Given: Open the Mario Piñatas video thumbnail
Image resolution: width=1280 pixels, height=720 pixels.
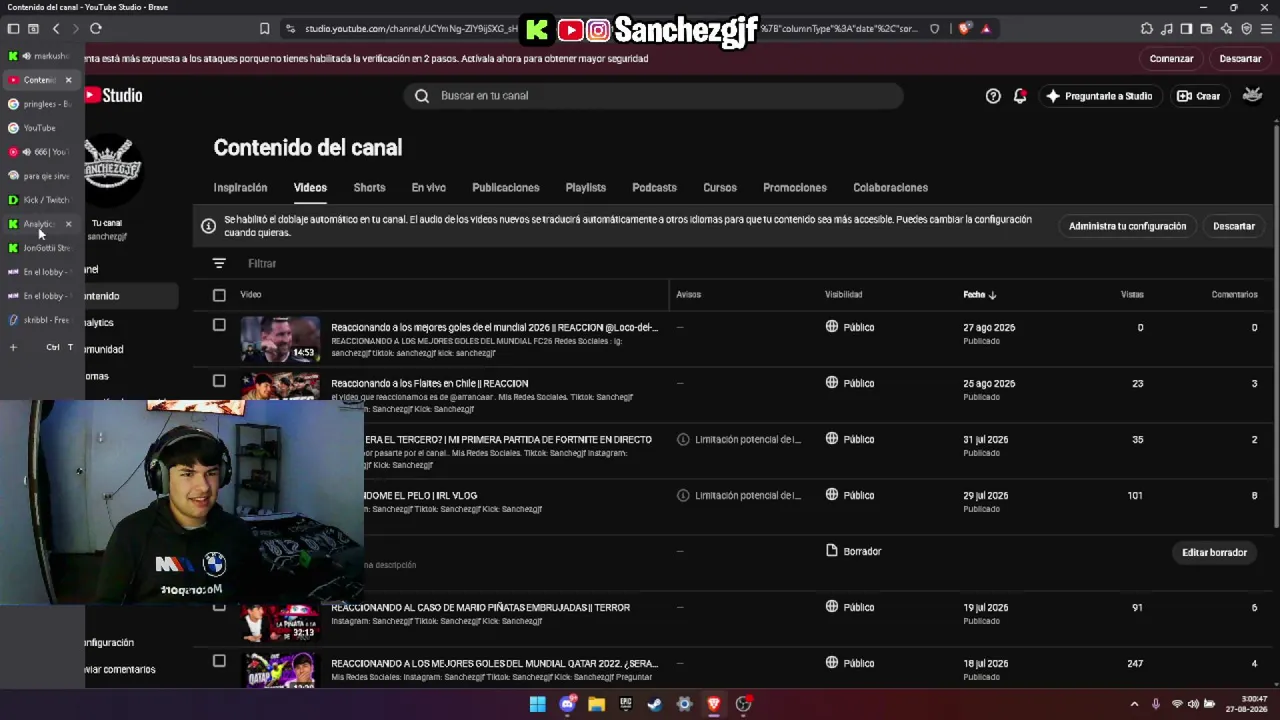Looking at the screenshot, I should (280, 622).
